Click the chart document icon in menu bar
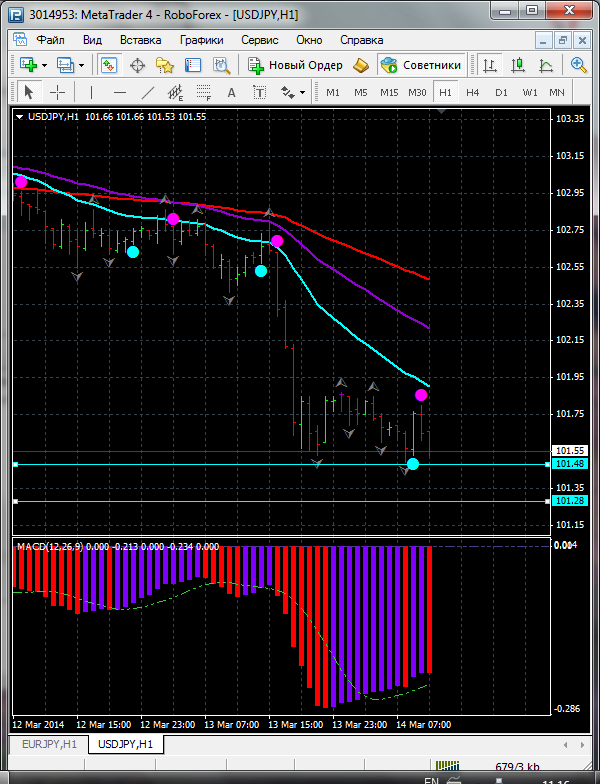Image resolution: width=600 pixels, height=784 pixels. [20, 40]
